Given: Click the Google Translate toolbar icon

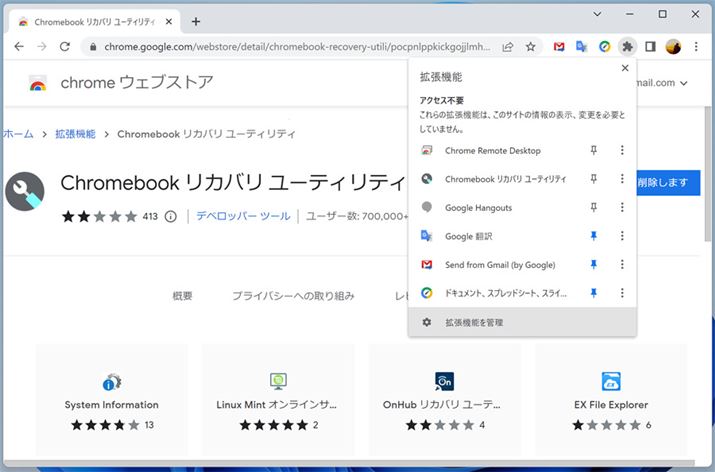Looking at the screenshot, I should click(582, 46).
